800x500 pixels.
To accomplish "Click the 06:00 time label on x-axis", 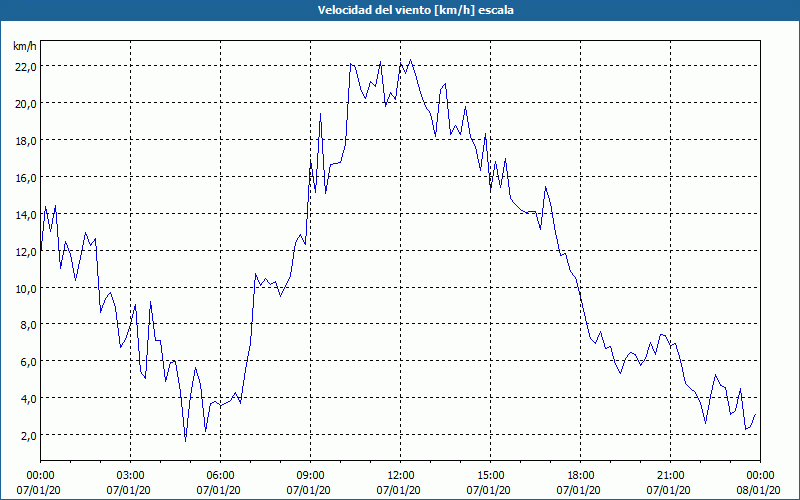I will (221, 476).
